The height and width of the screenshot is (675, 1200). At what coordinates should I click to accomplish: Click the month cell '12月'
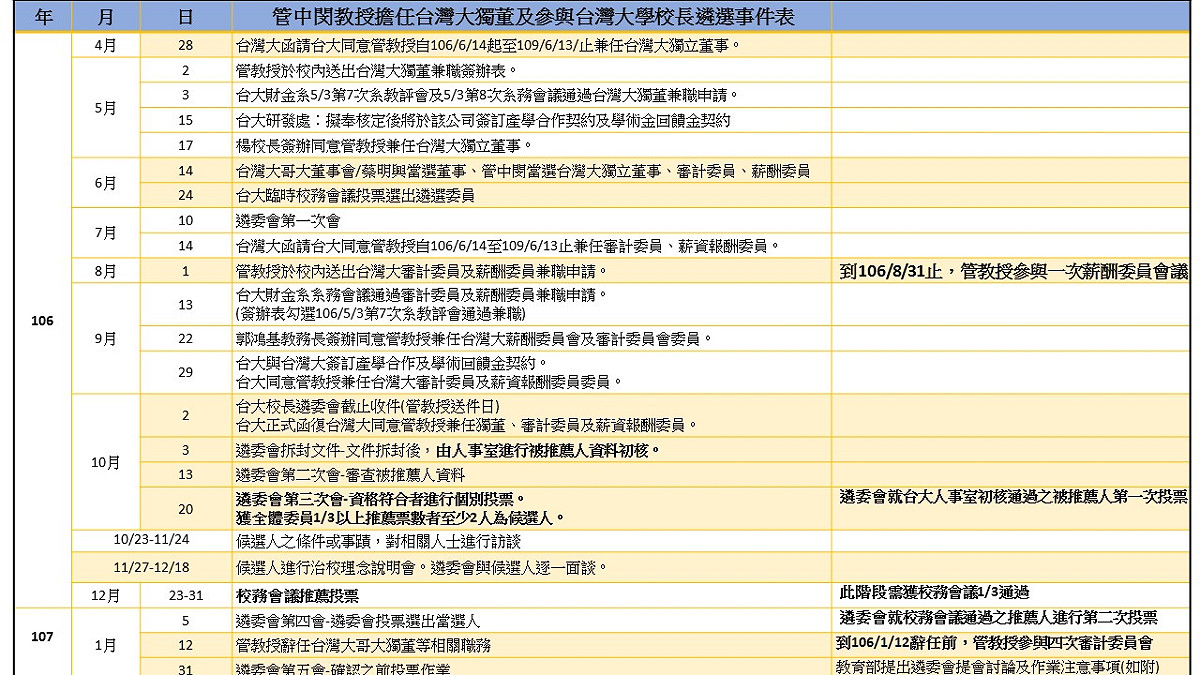[x=106, y=595]
